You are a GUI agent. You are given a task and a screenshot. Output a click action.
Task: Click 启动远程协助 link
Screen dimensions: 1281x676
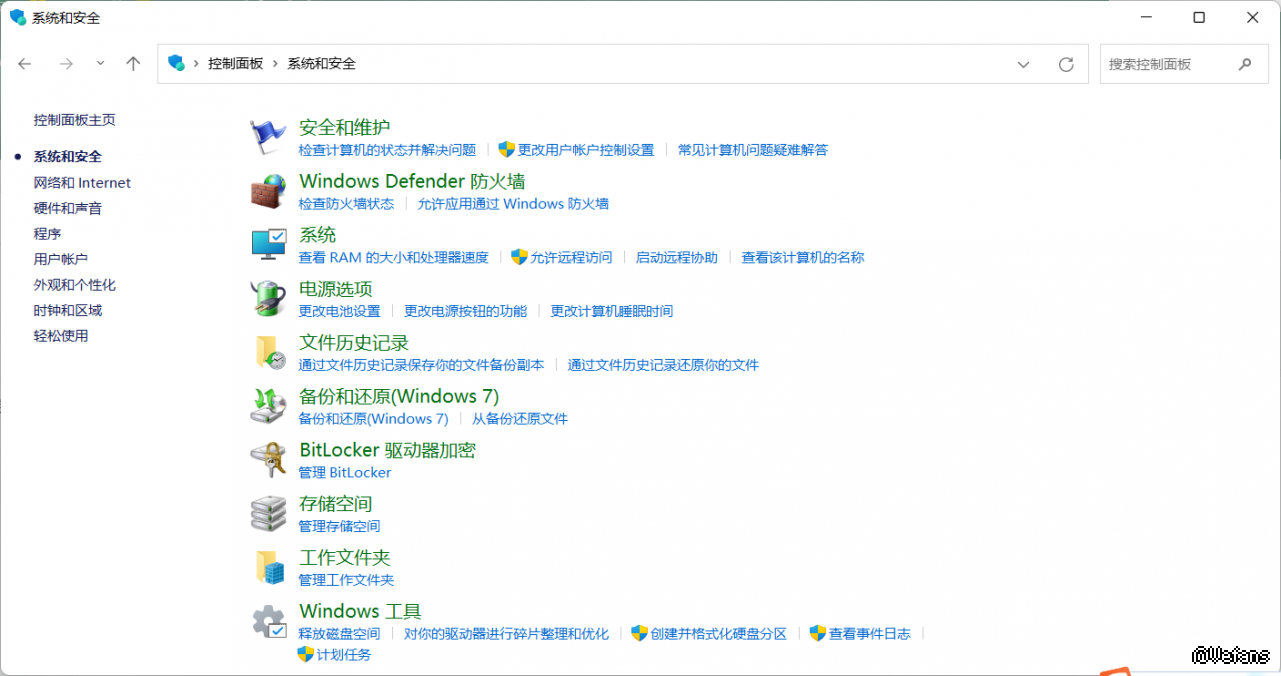(x=677, y=258)
